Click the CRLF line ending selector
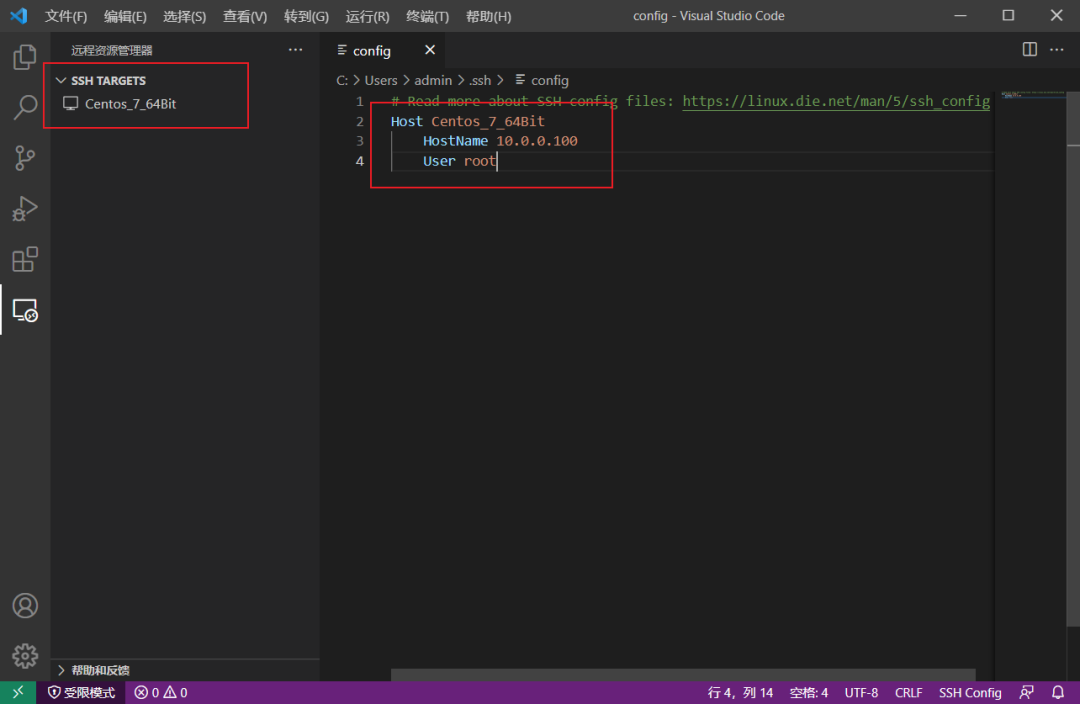The height and width of the screenshot is (704, 1080). [x=908, y=692]
